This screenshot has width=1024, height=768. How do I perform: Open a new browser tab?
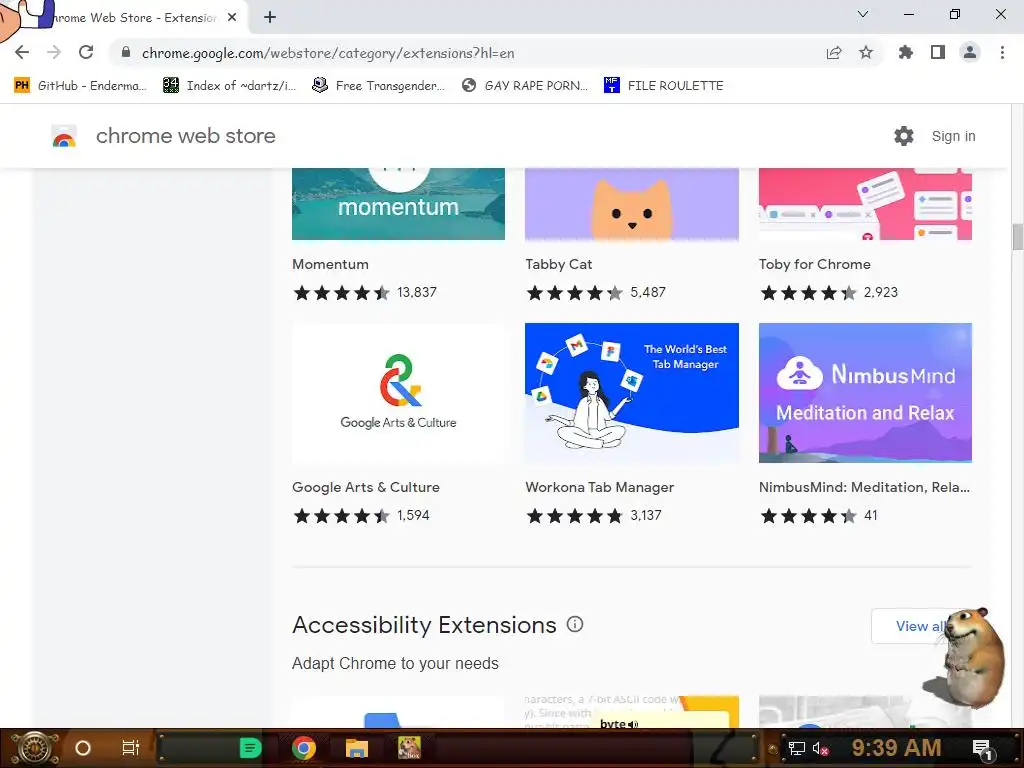(x=270, y=17)
